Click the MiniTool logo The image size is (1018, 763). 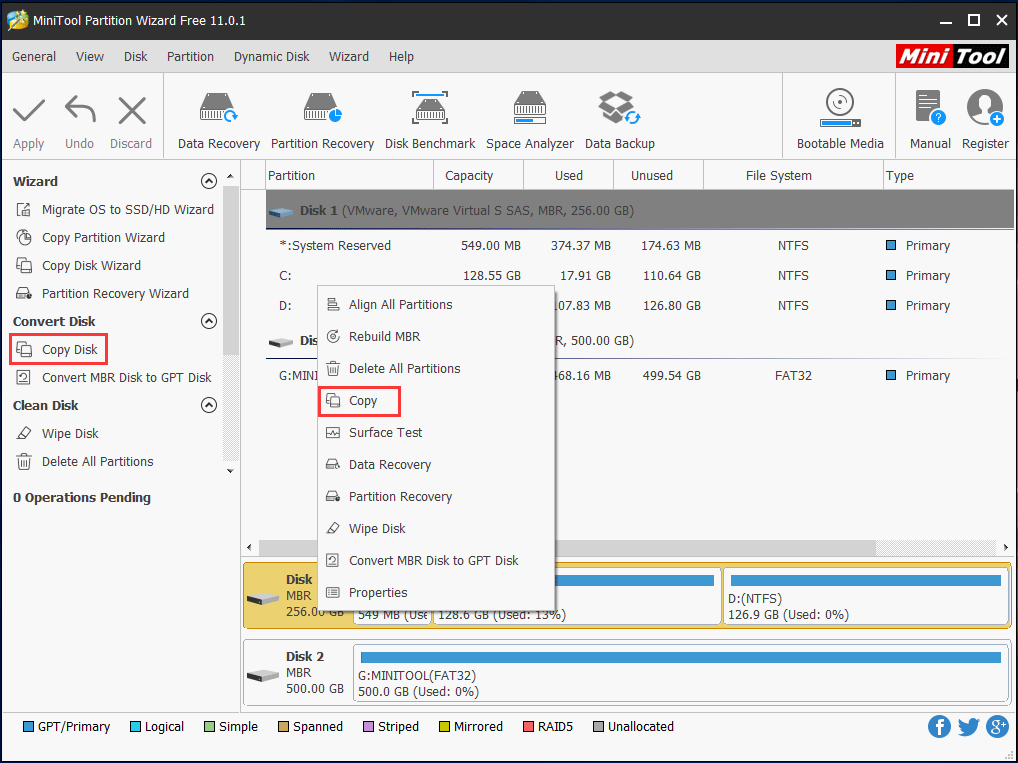point(952,56)
